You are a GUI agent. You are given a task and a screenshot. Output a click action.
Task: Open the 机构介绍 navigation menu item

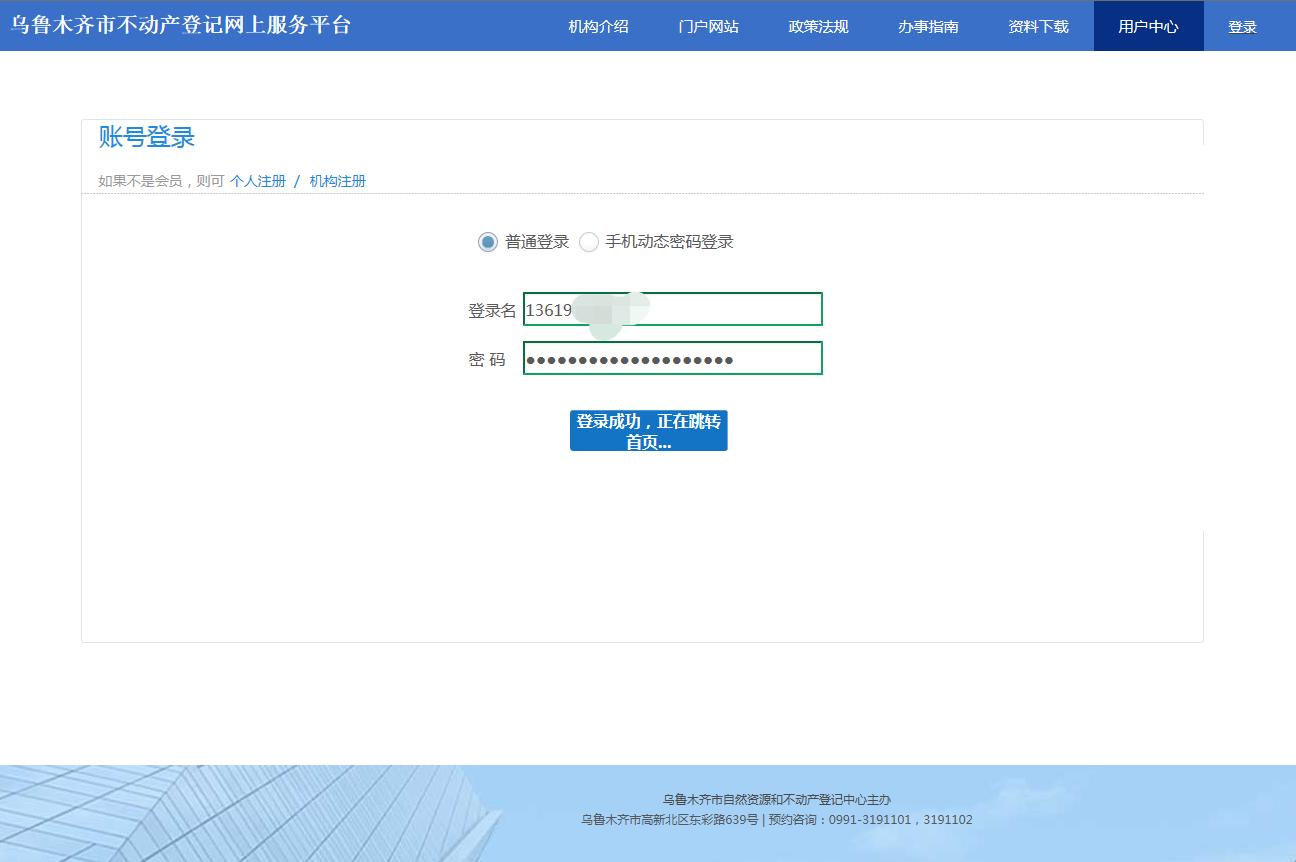(x=597, y=27)
